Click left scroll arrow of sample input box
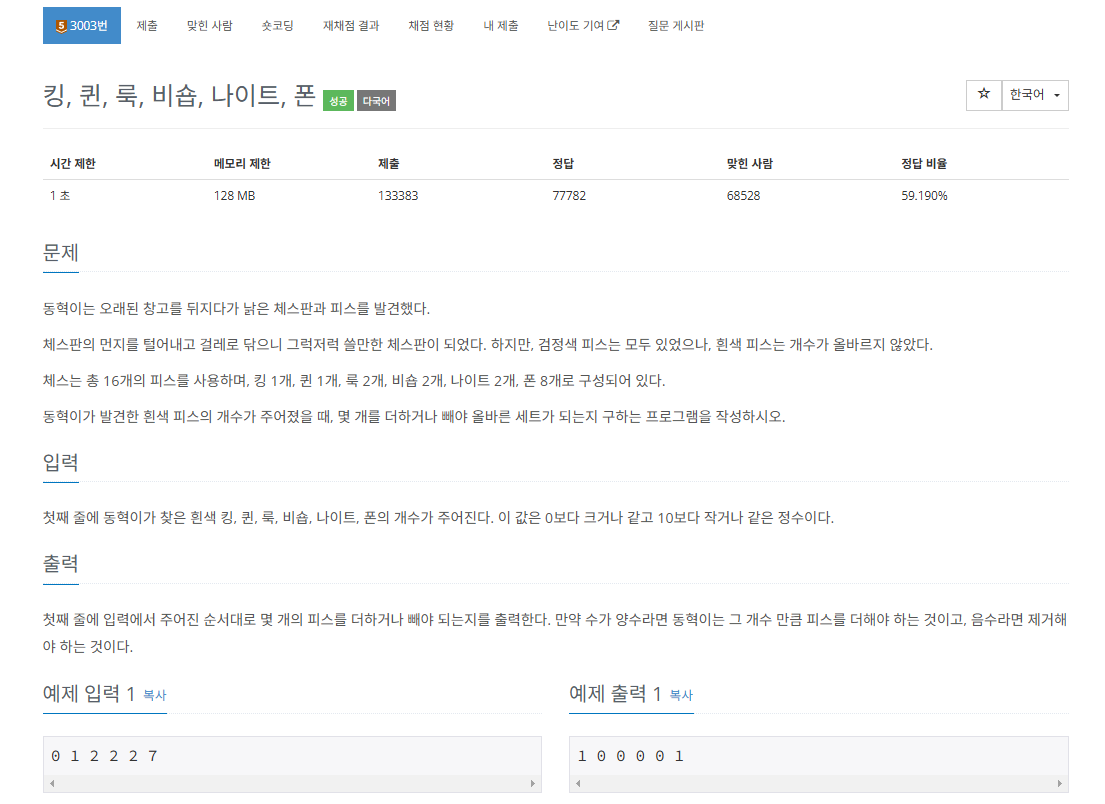This screenshot has height=804, width=1105. pos(52,783)
